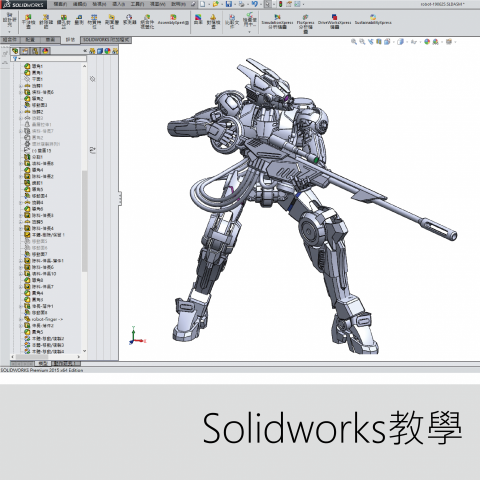
Task: Switch to the 草圖 command tab
Action: (50, 40)
